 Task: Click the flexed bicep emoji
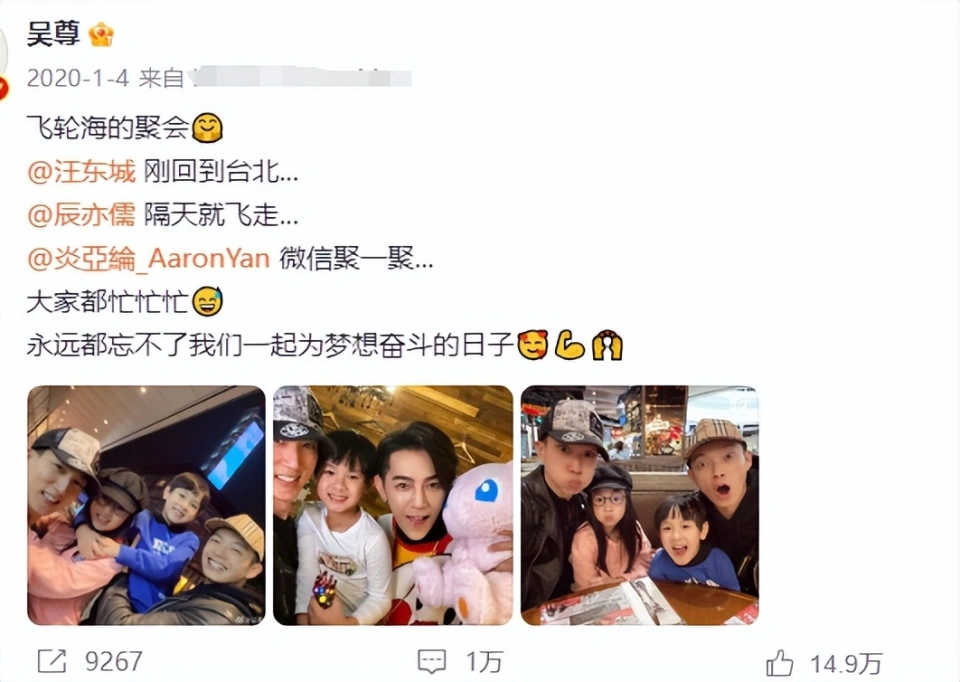click(x=569, y=345)
